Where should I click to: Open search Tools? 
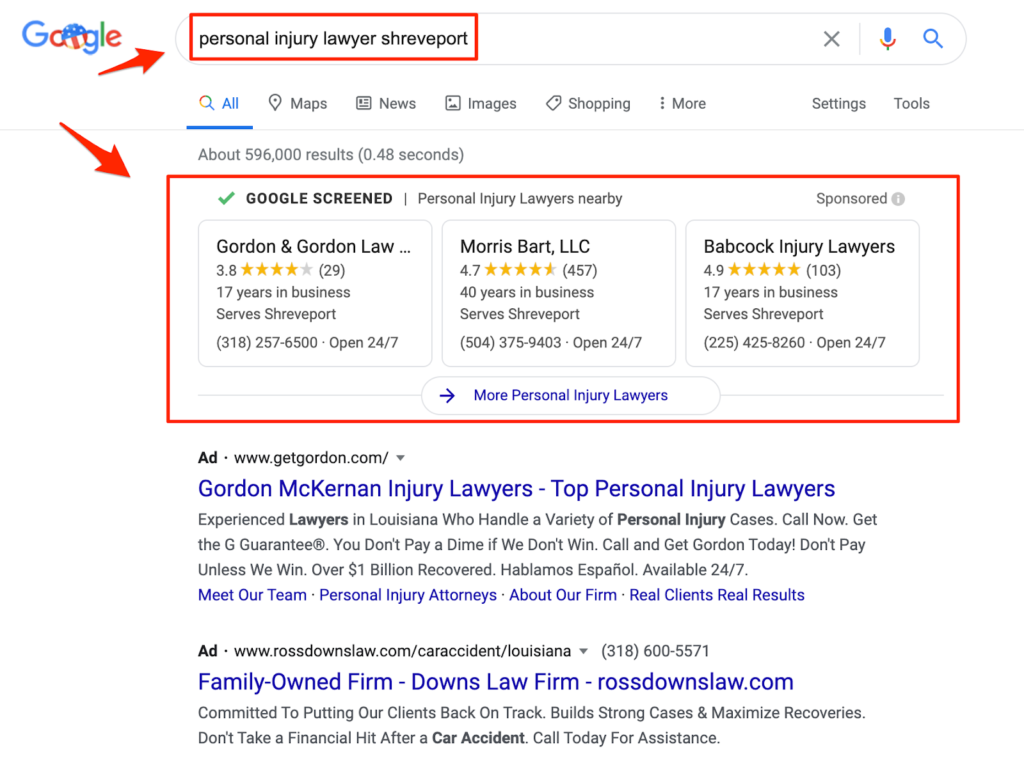click(x=912, y=103)
